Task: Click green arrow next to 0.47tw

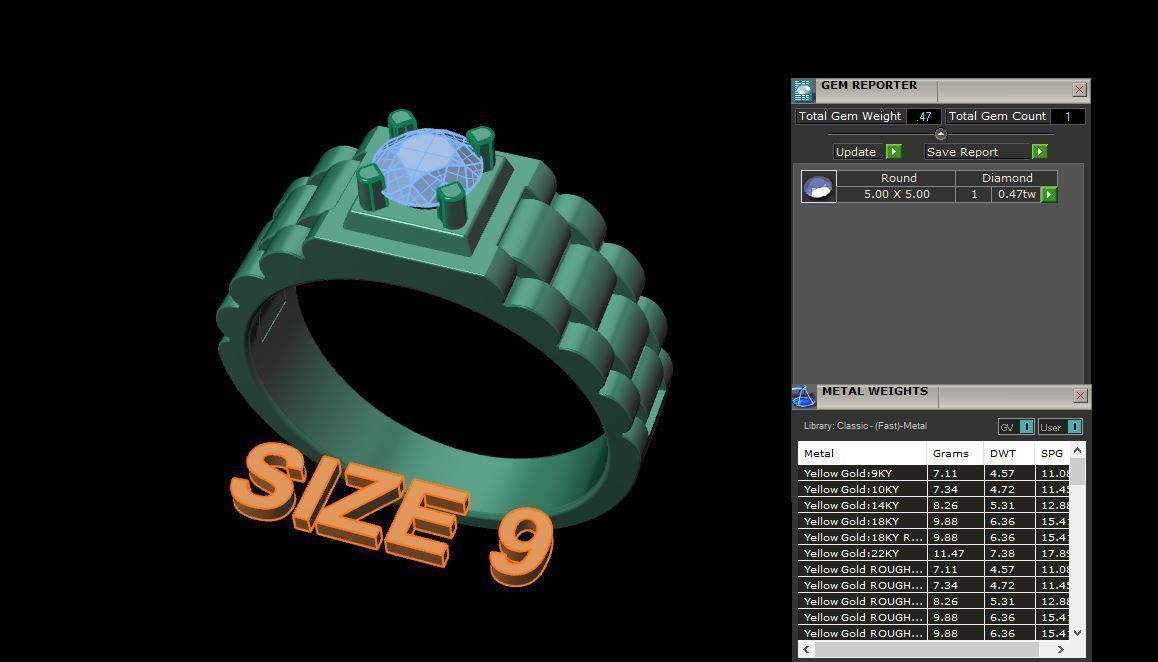Action: (x=1049, y=194)
